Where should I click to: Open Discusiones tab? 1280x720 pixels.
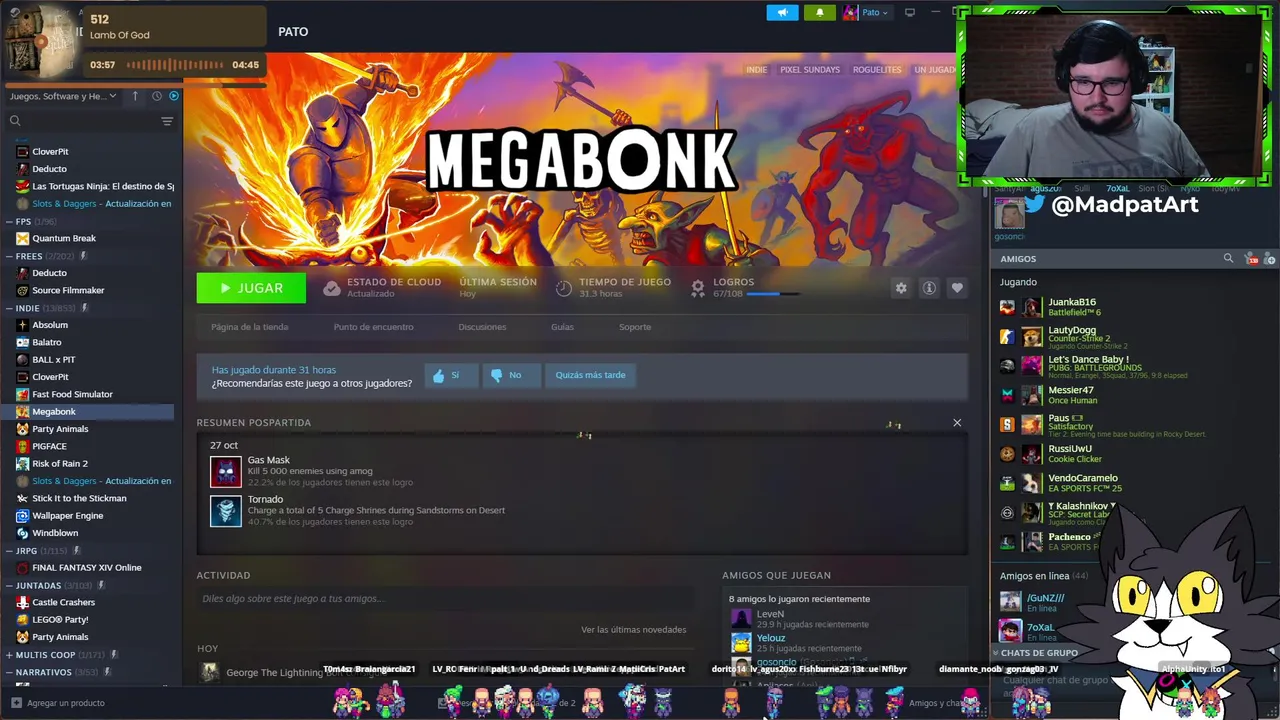pos(482,327)
